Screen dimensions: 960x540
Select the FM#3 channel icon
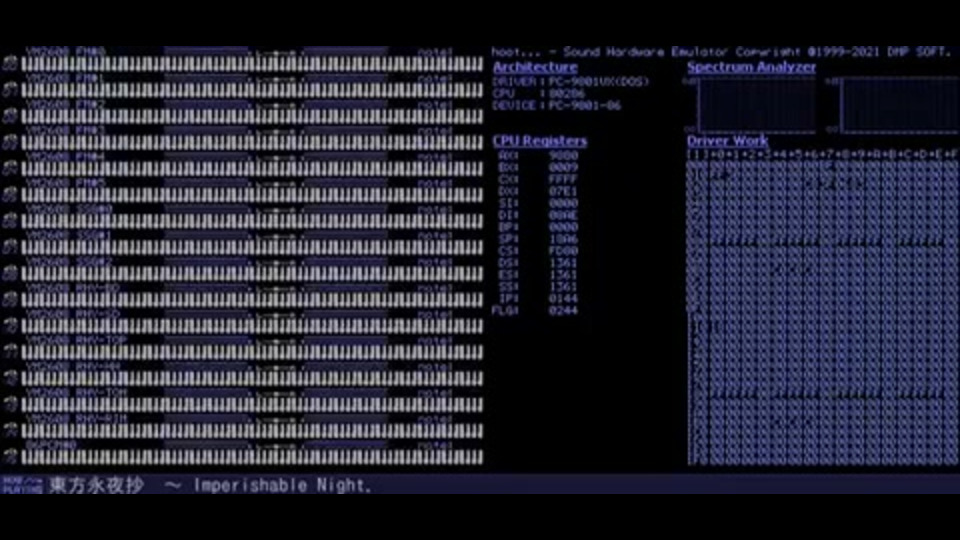(10, 142)
